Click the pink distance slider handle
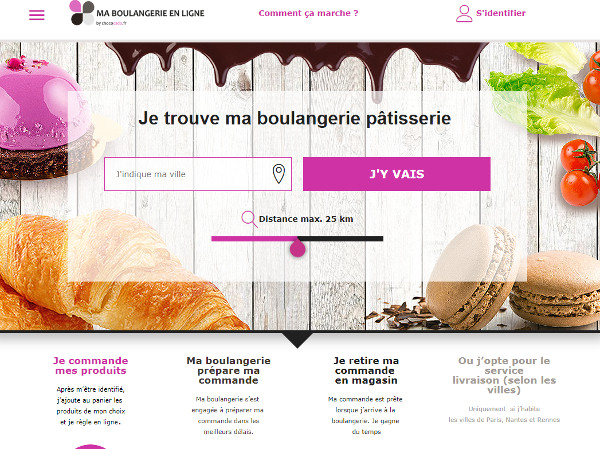 [297, 248]
